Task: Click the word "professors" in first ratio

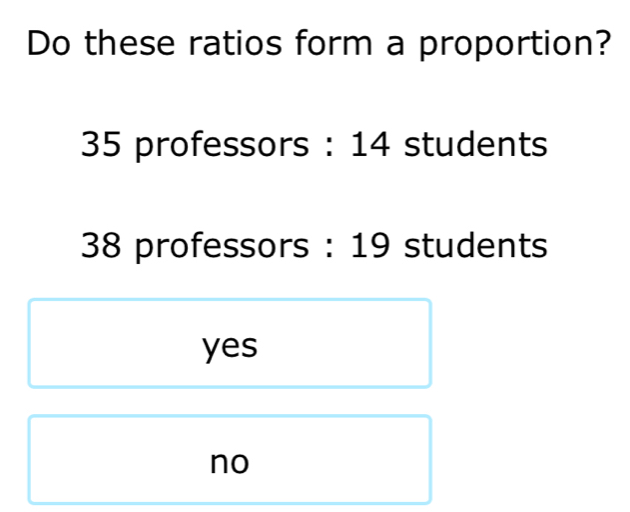Action: pos(222,146)
